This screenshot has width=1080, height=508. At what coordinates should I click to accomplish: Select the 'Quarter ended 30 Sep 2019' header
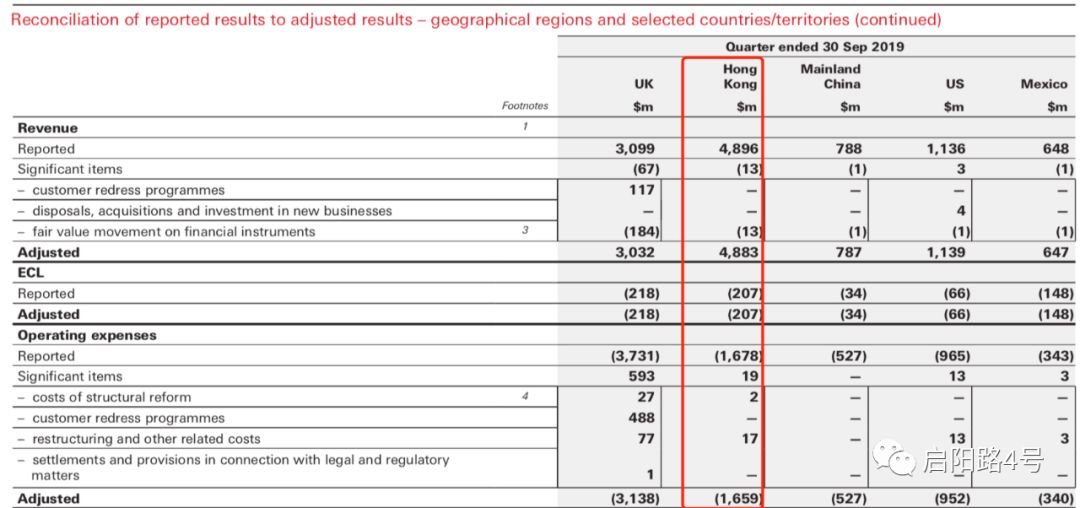(x=814, y=47)
